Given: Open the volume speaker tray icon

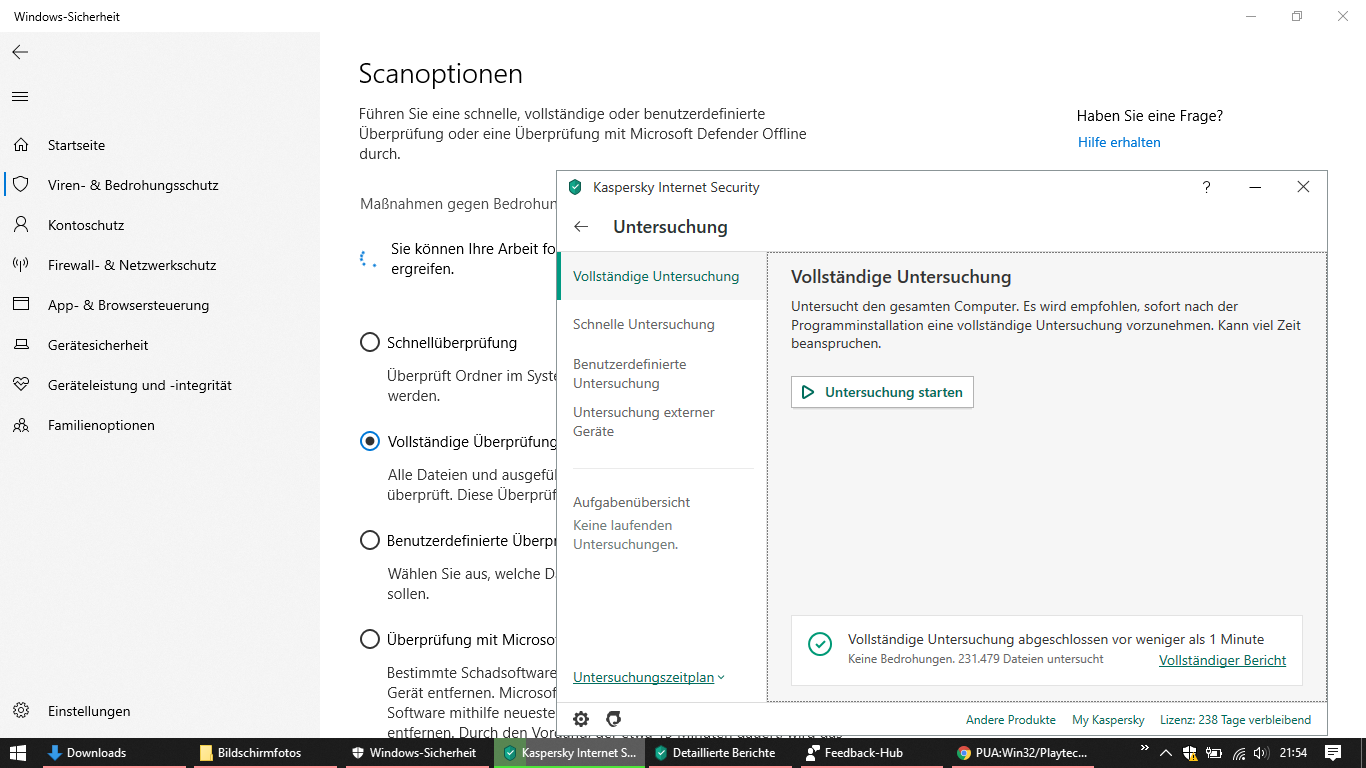Looking at the screenshot, I should pyautogui.click(x=1261, y=753).
